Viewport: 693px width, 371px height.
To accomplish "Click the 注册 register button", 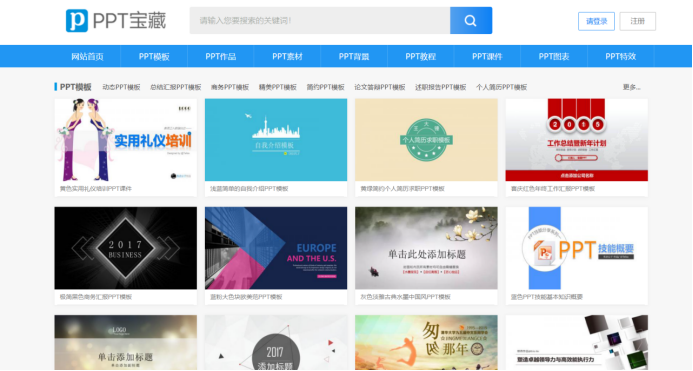I will click(x=637, y=21).
